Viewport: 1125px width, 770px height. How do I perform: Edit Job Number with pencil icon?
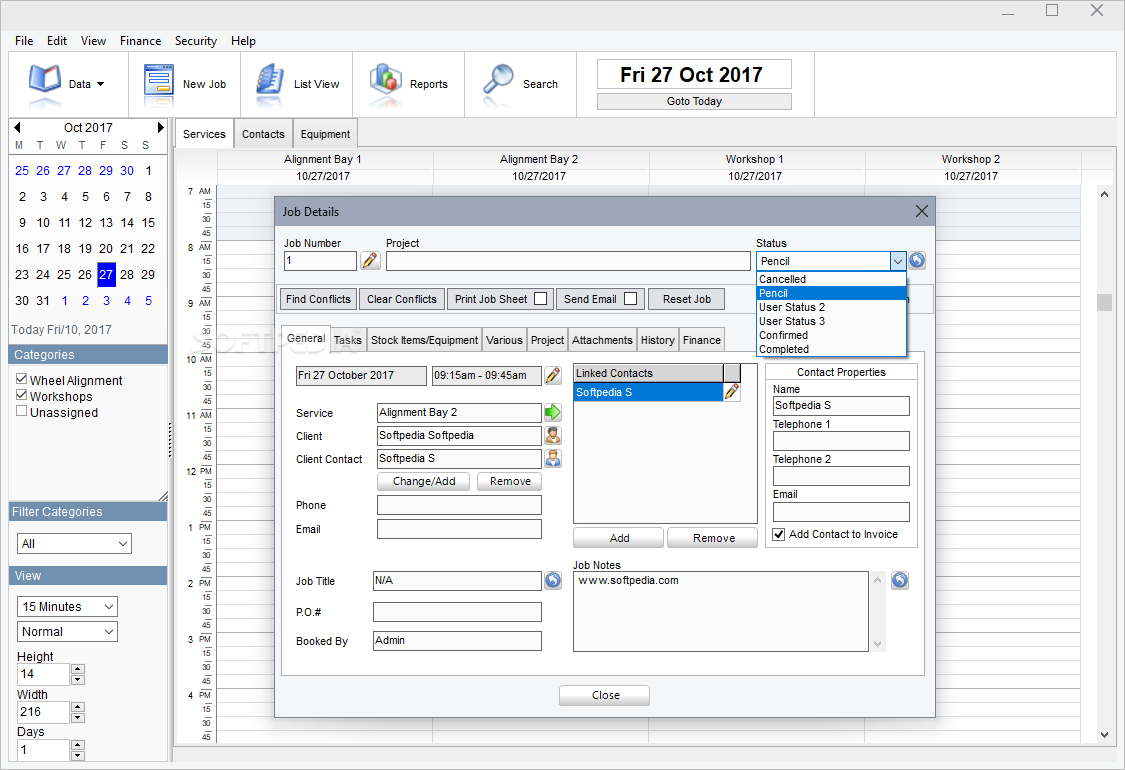[370, 260]
